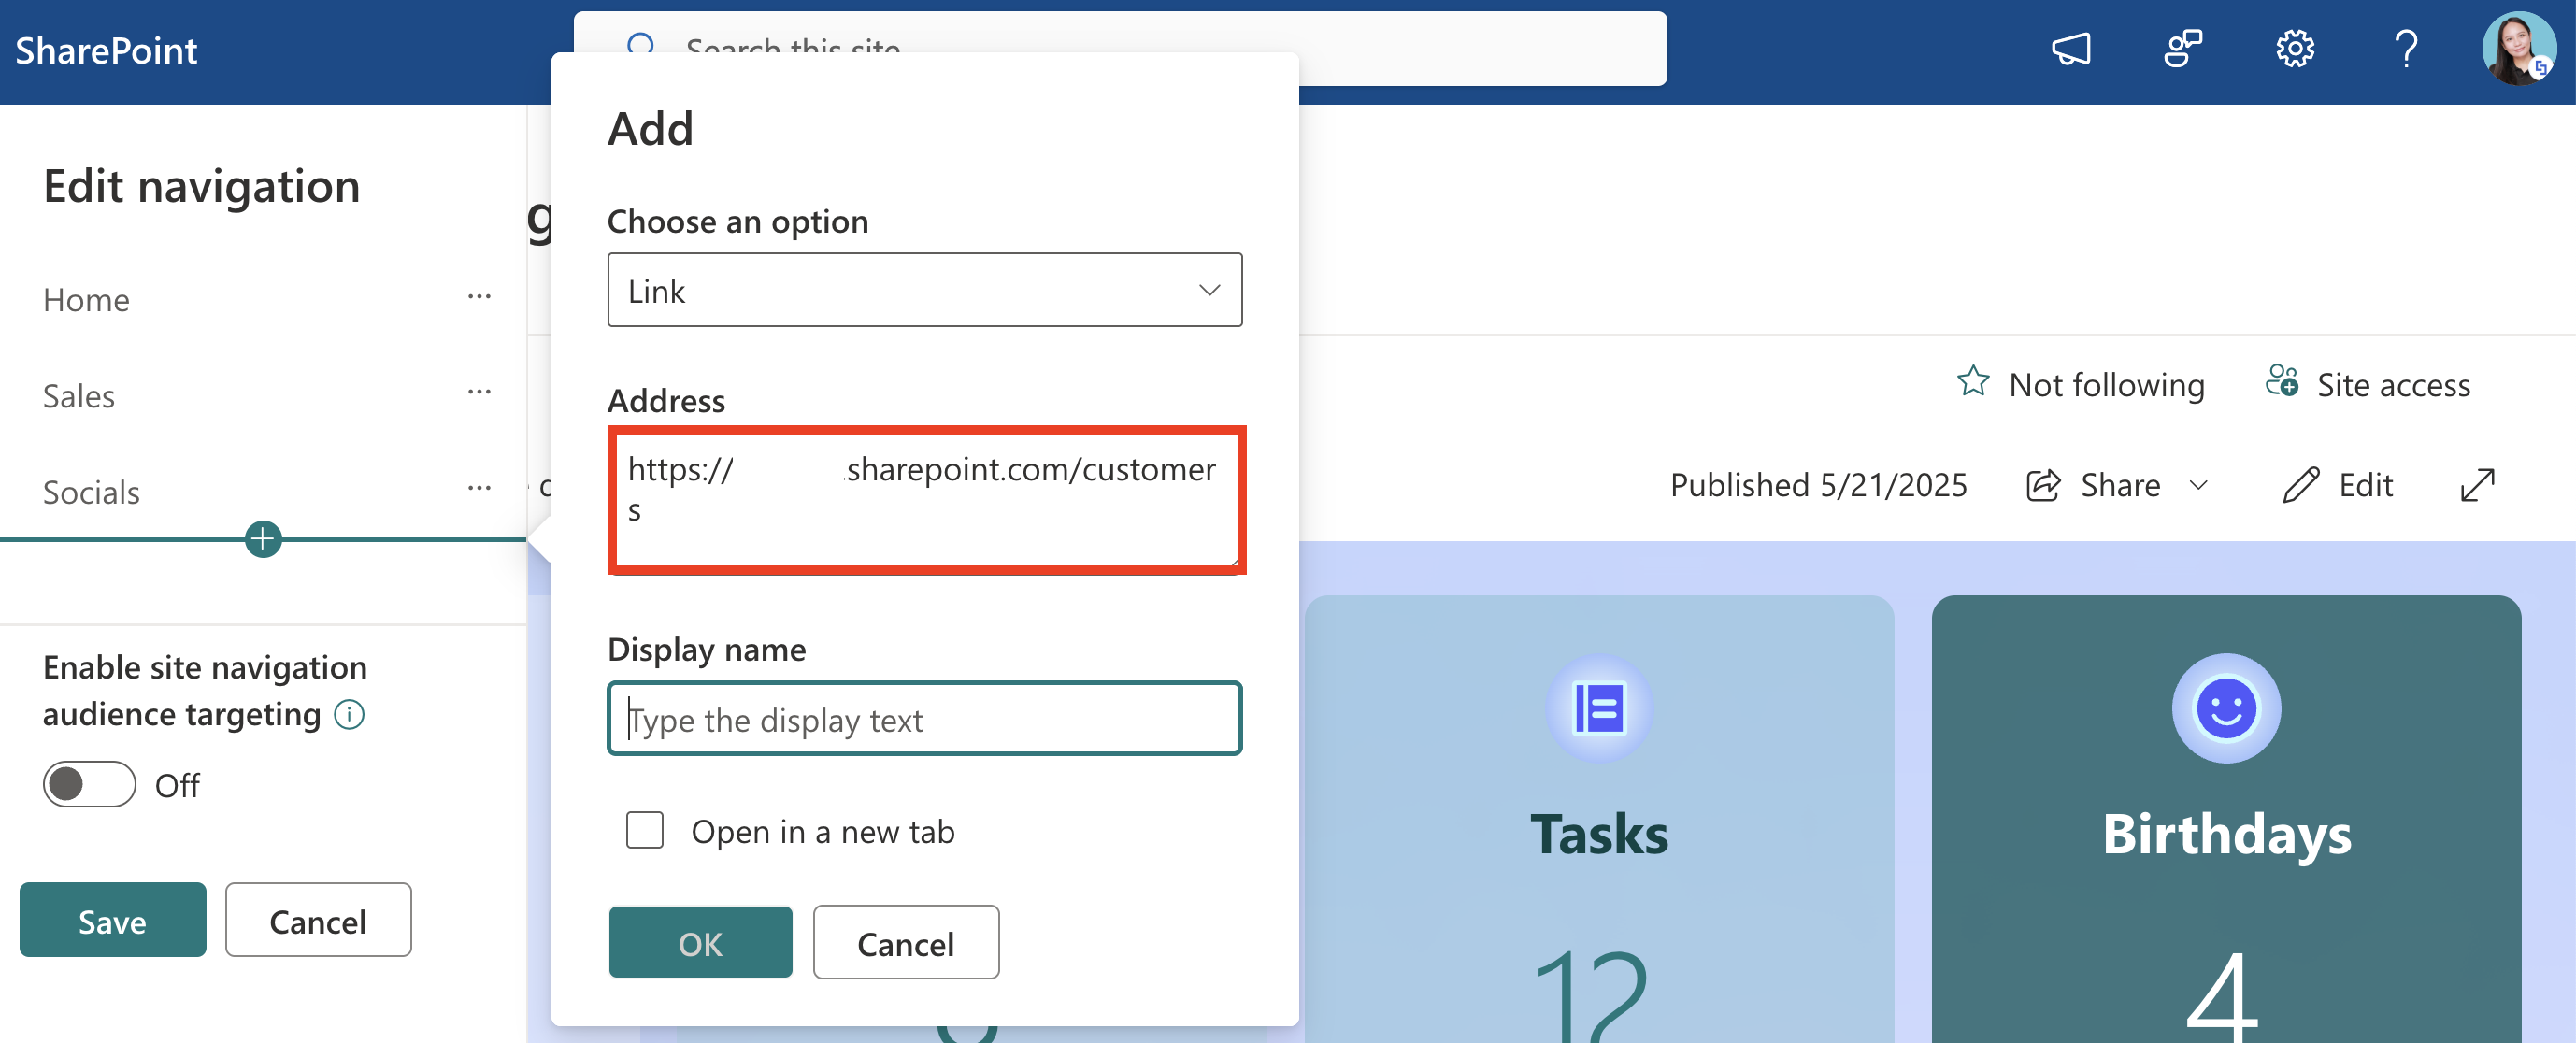The image size is (2576, 1043).
Task: Click the chat people icon in header
Action: (2182, 48)
